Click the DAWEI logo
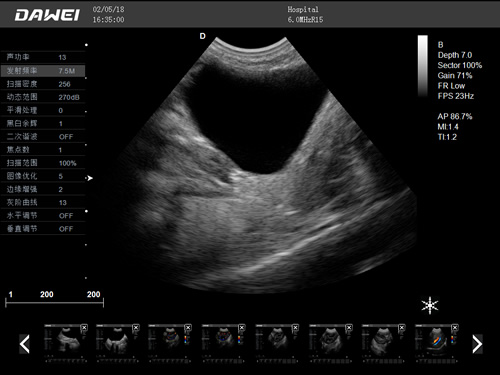 (x=47, y=15)
